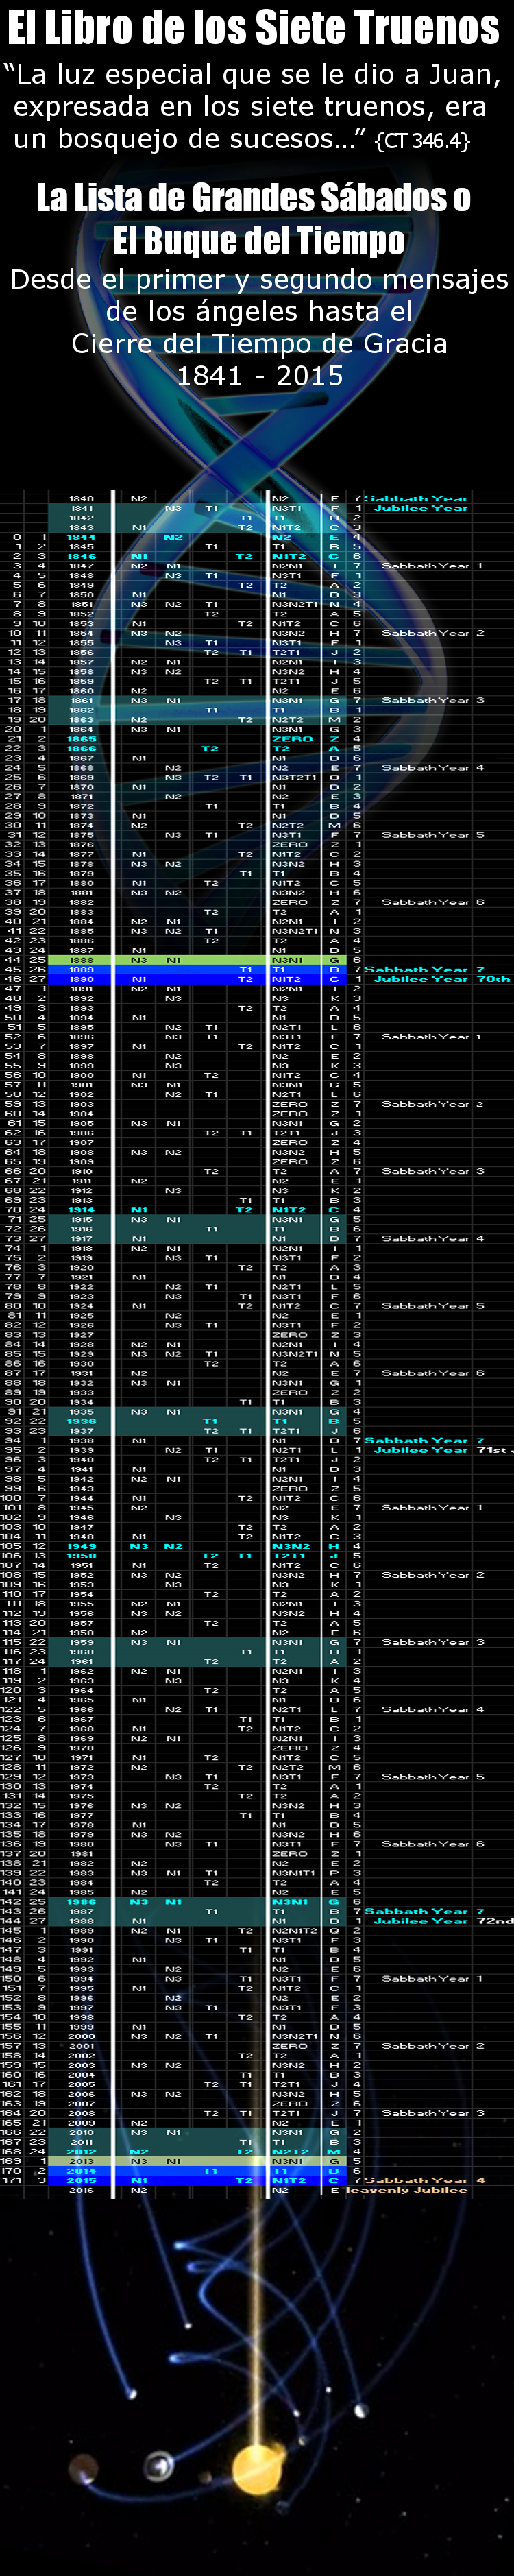This screenshot has height=2576, width=514.
Task: Click the highlighted year 2012
Action: tap(81, 2152)
